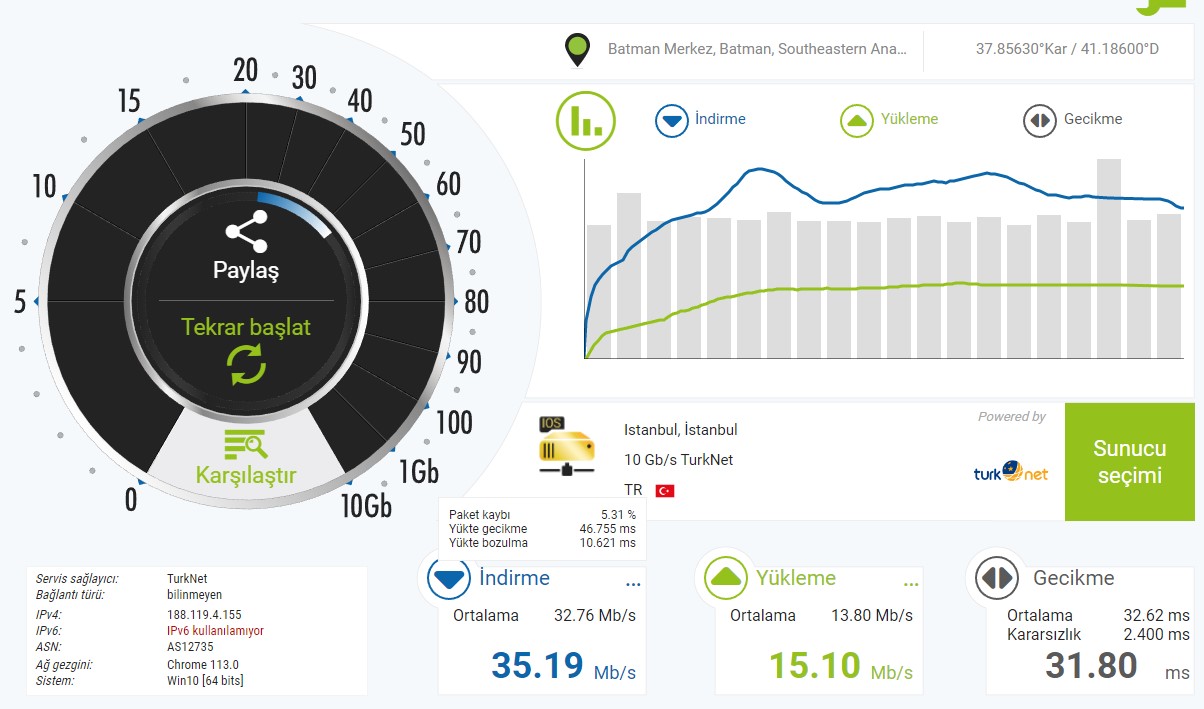Viewport: 1204px width, 709px height.
Task: Click the tallest gray latency bar
Action: click(x=1109, y=258)
